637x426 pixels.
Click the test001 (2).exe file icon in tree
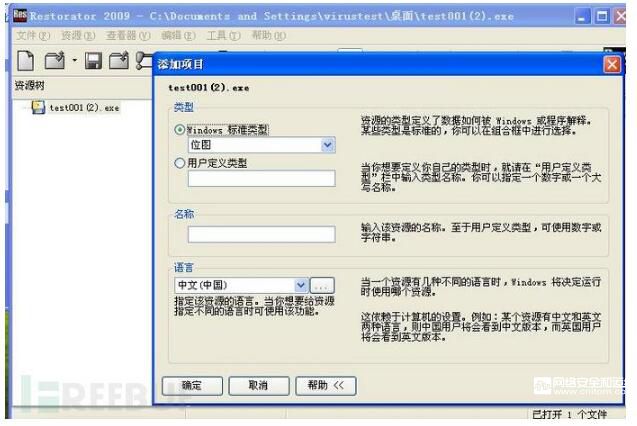38,107
